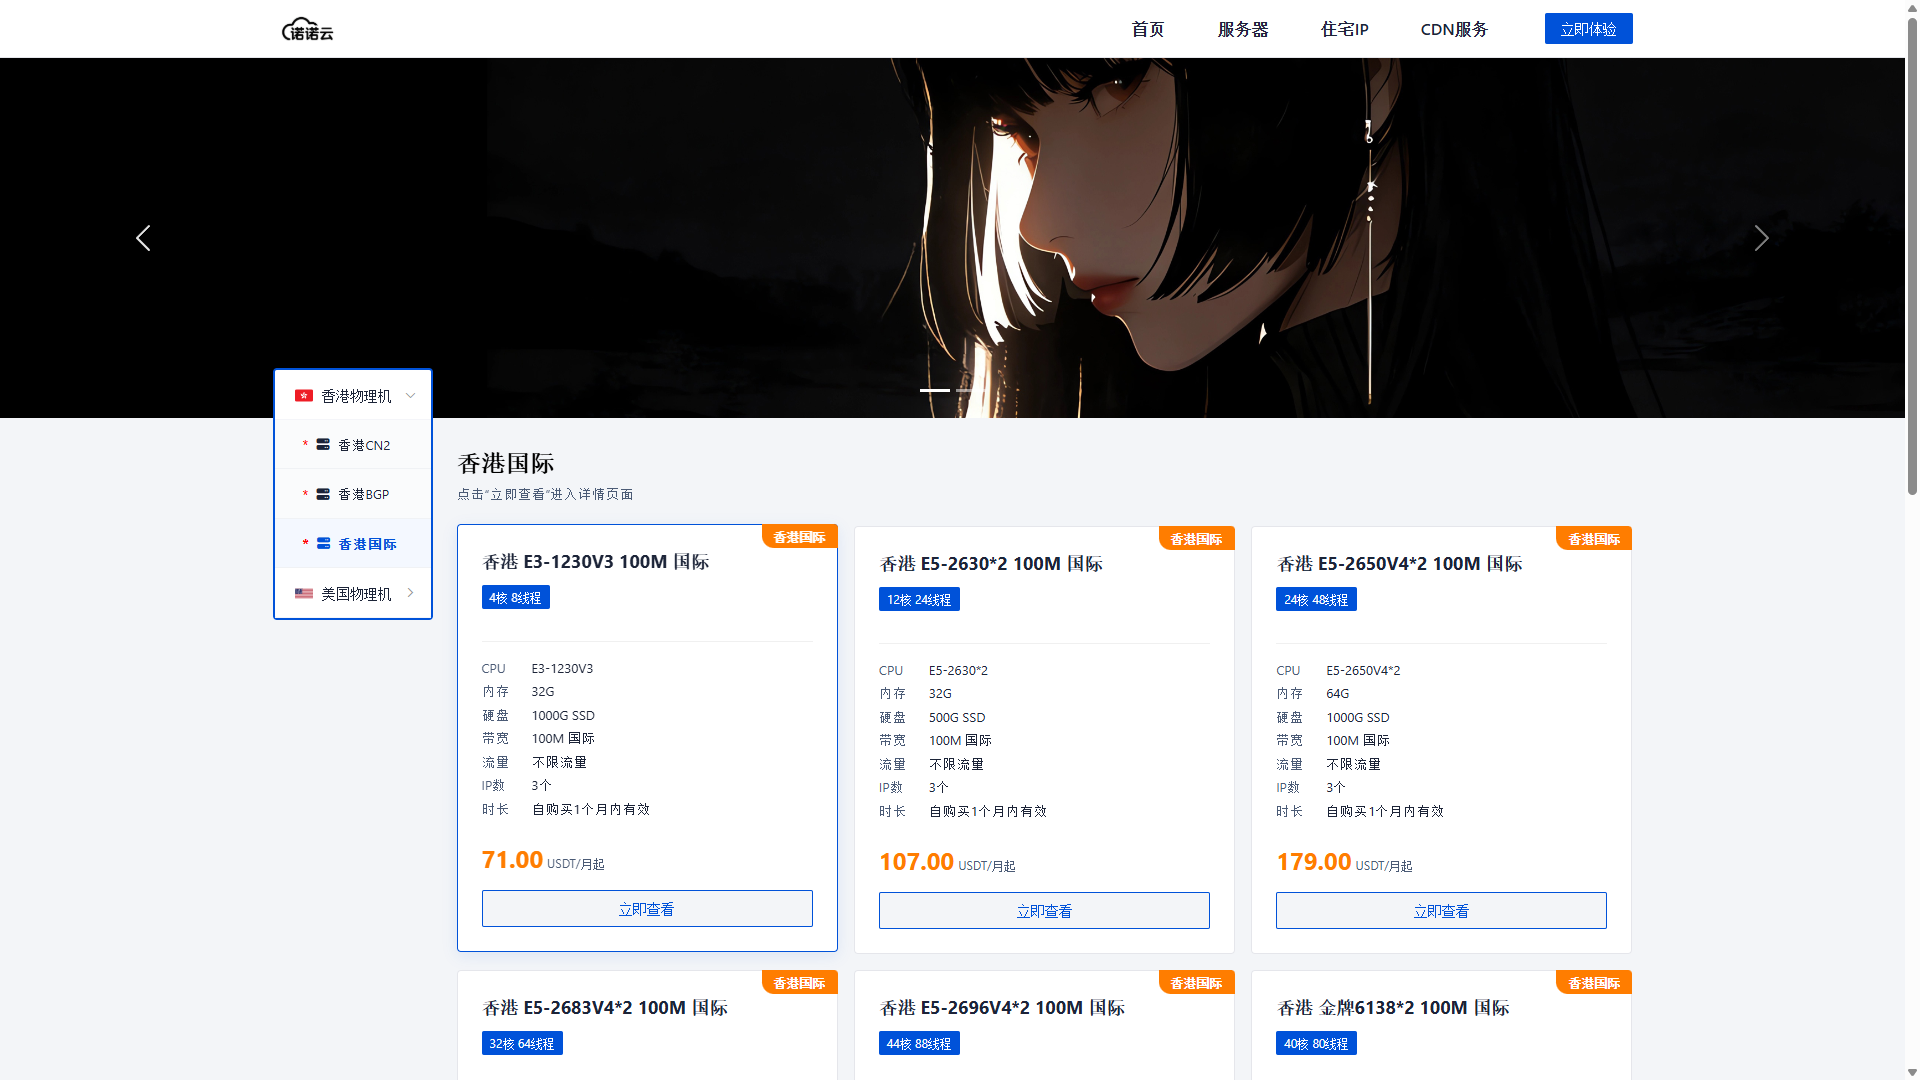1920x1080 pixels.
Task: Click 香港国际 tag on E5-2630*2 card
Action: click(x=1196, y=539)
